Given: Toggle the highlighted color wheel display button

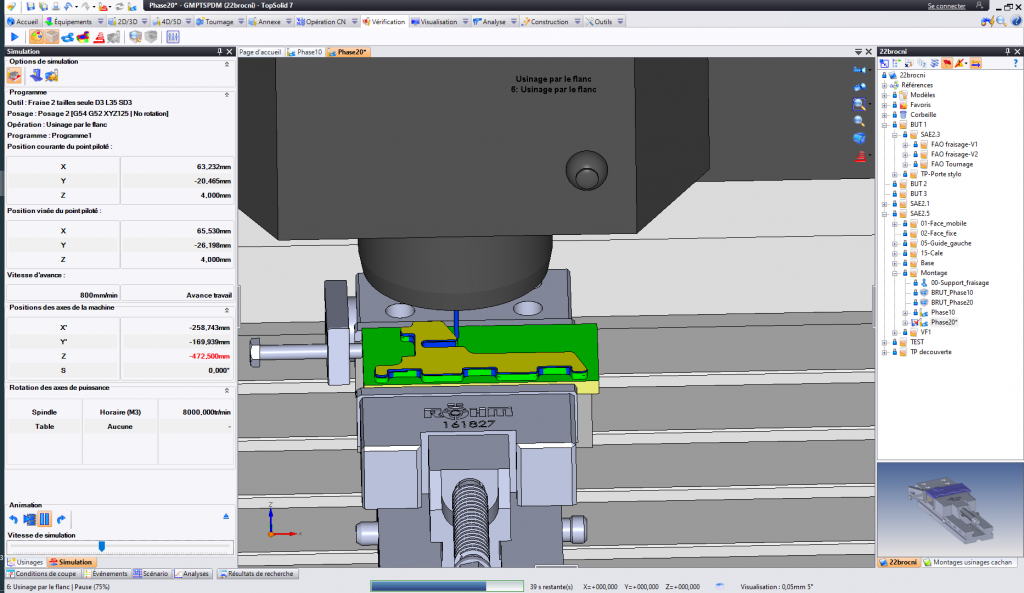Looking at the screenshot, I should tap(35, 37).
